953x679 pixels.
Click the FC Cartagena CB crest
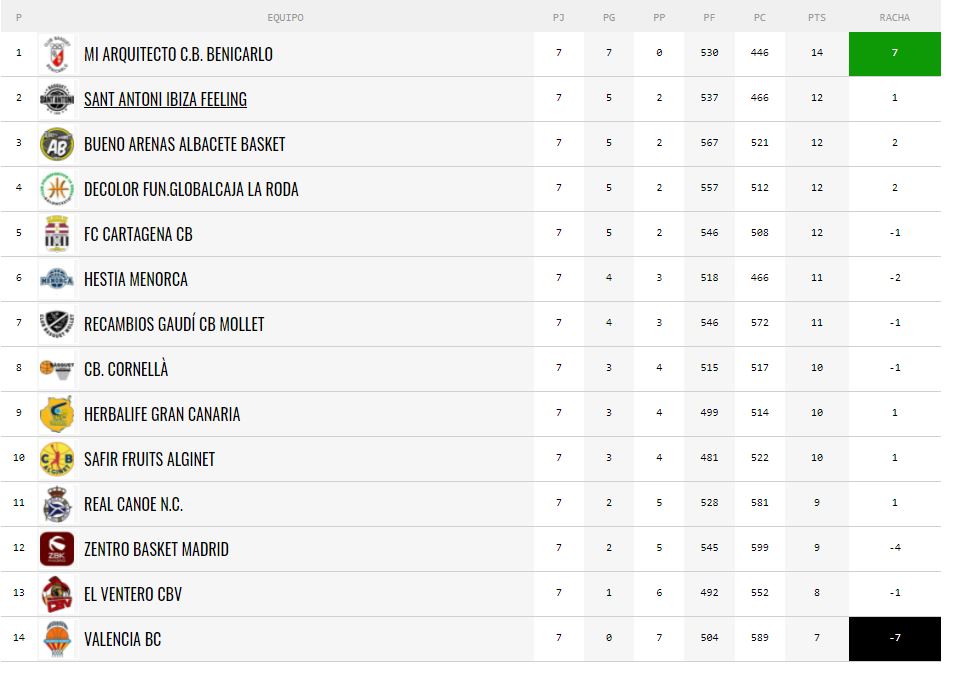pyautogui.click(x=56, y=234)
